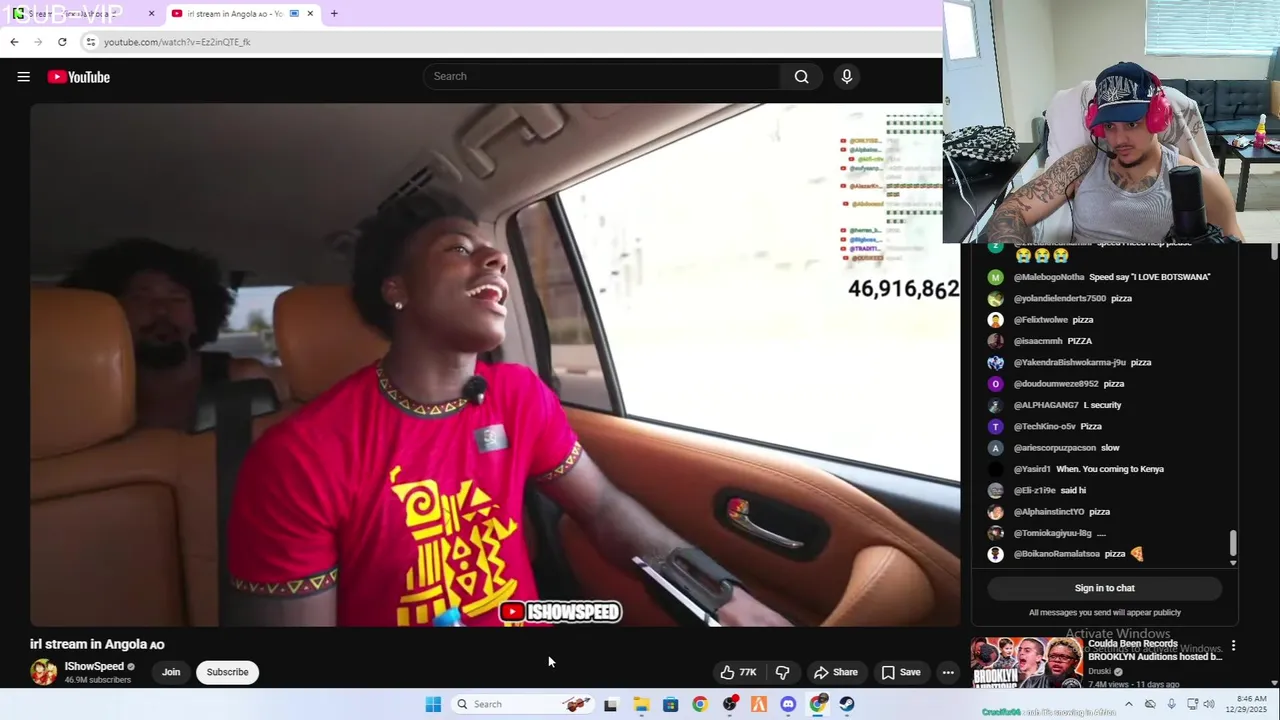Click chat user @Tomiokagiyuu-l8g
The height and width of the screenshot is (720, 1280).
click(1052, 533)
